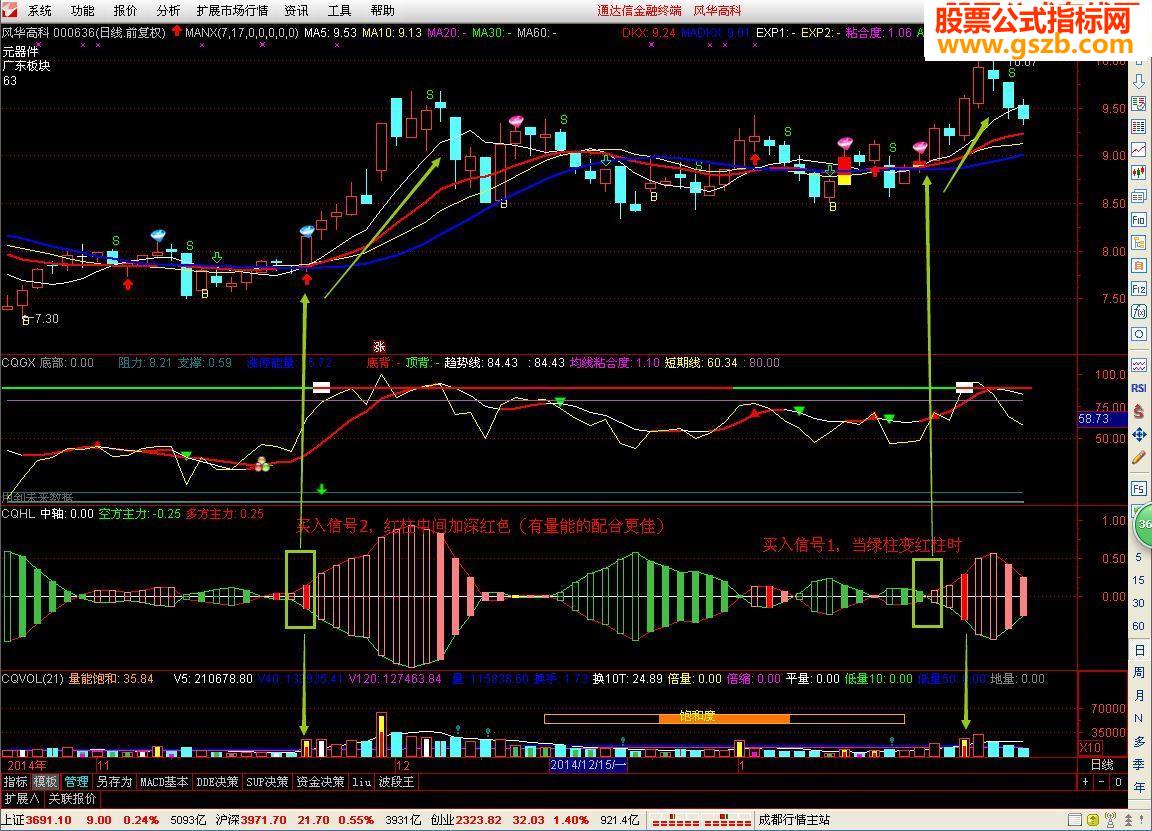Open the 资讯 menu
The width and height of the screenshot is (1152, 831).
(x=296, y=11)
